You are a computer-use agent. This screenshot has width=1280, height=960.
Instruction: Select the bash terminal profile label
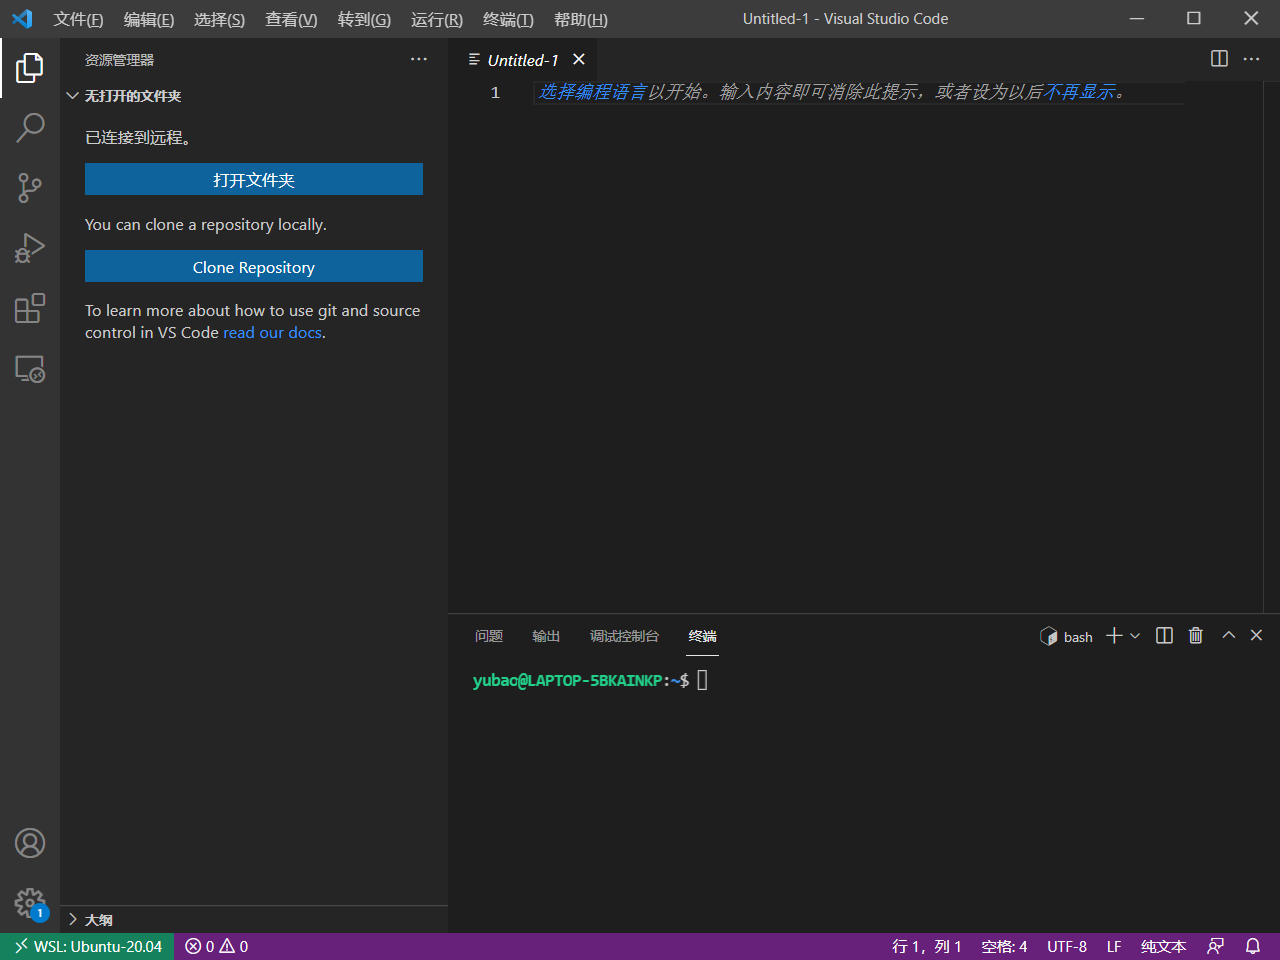click(1066, 637)
